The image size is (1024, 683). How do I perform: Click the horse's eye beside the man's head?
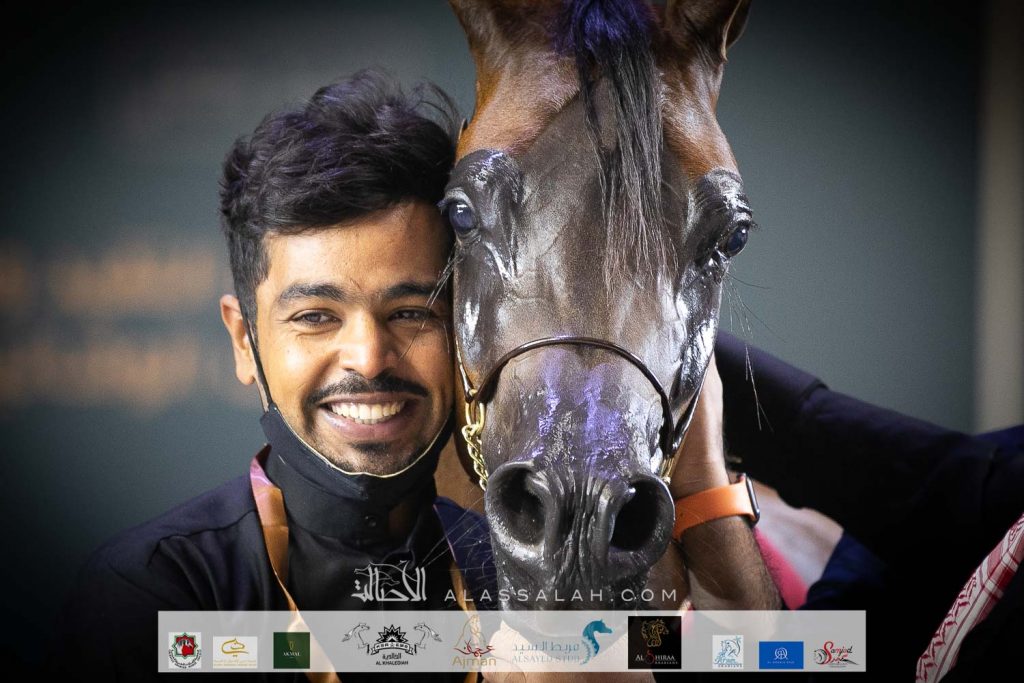pyautogui.click(x=463, y=217)
